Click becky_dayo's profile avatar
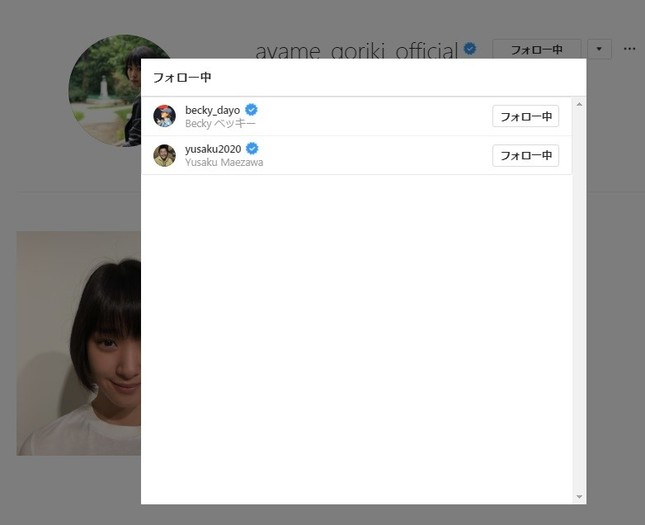Viewport: 645px width, 525px height. click(x=164, y=116)
